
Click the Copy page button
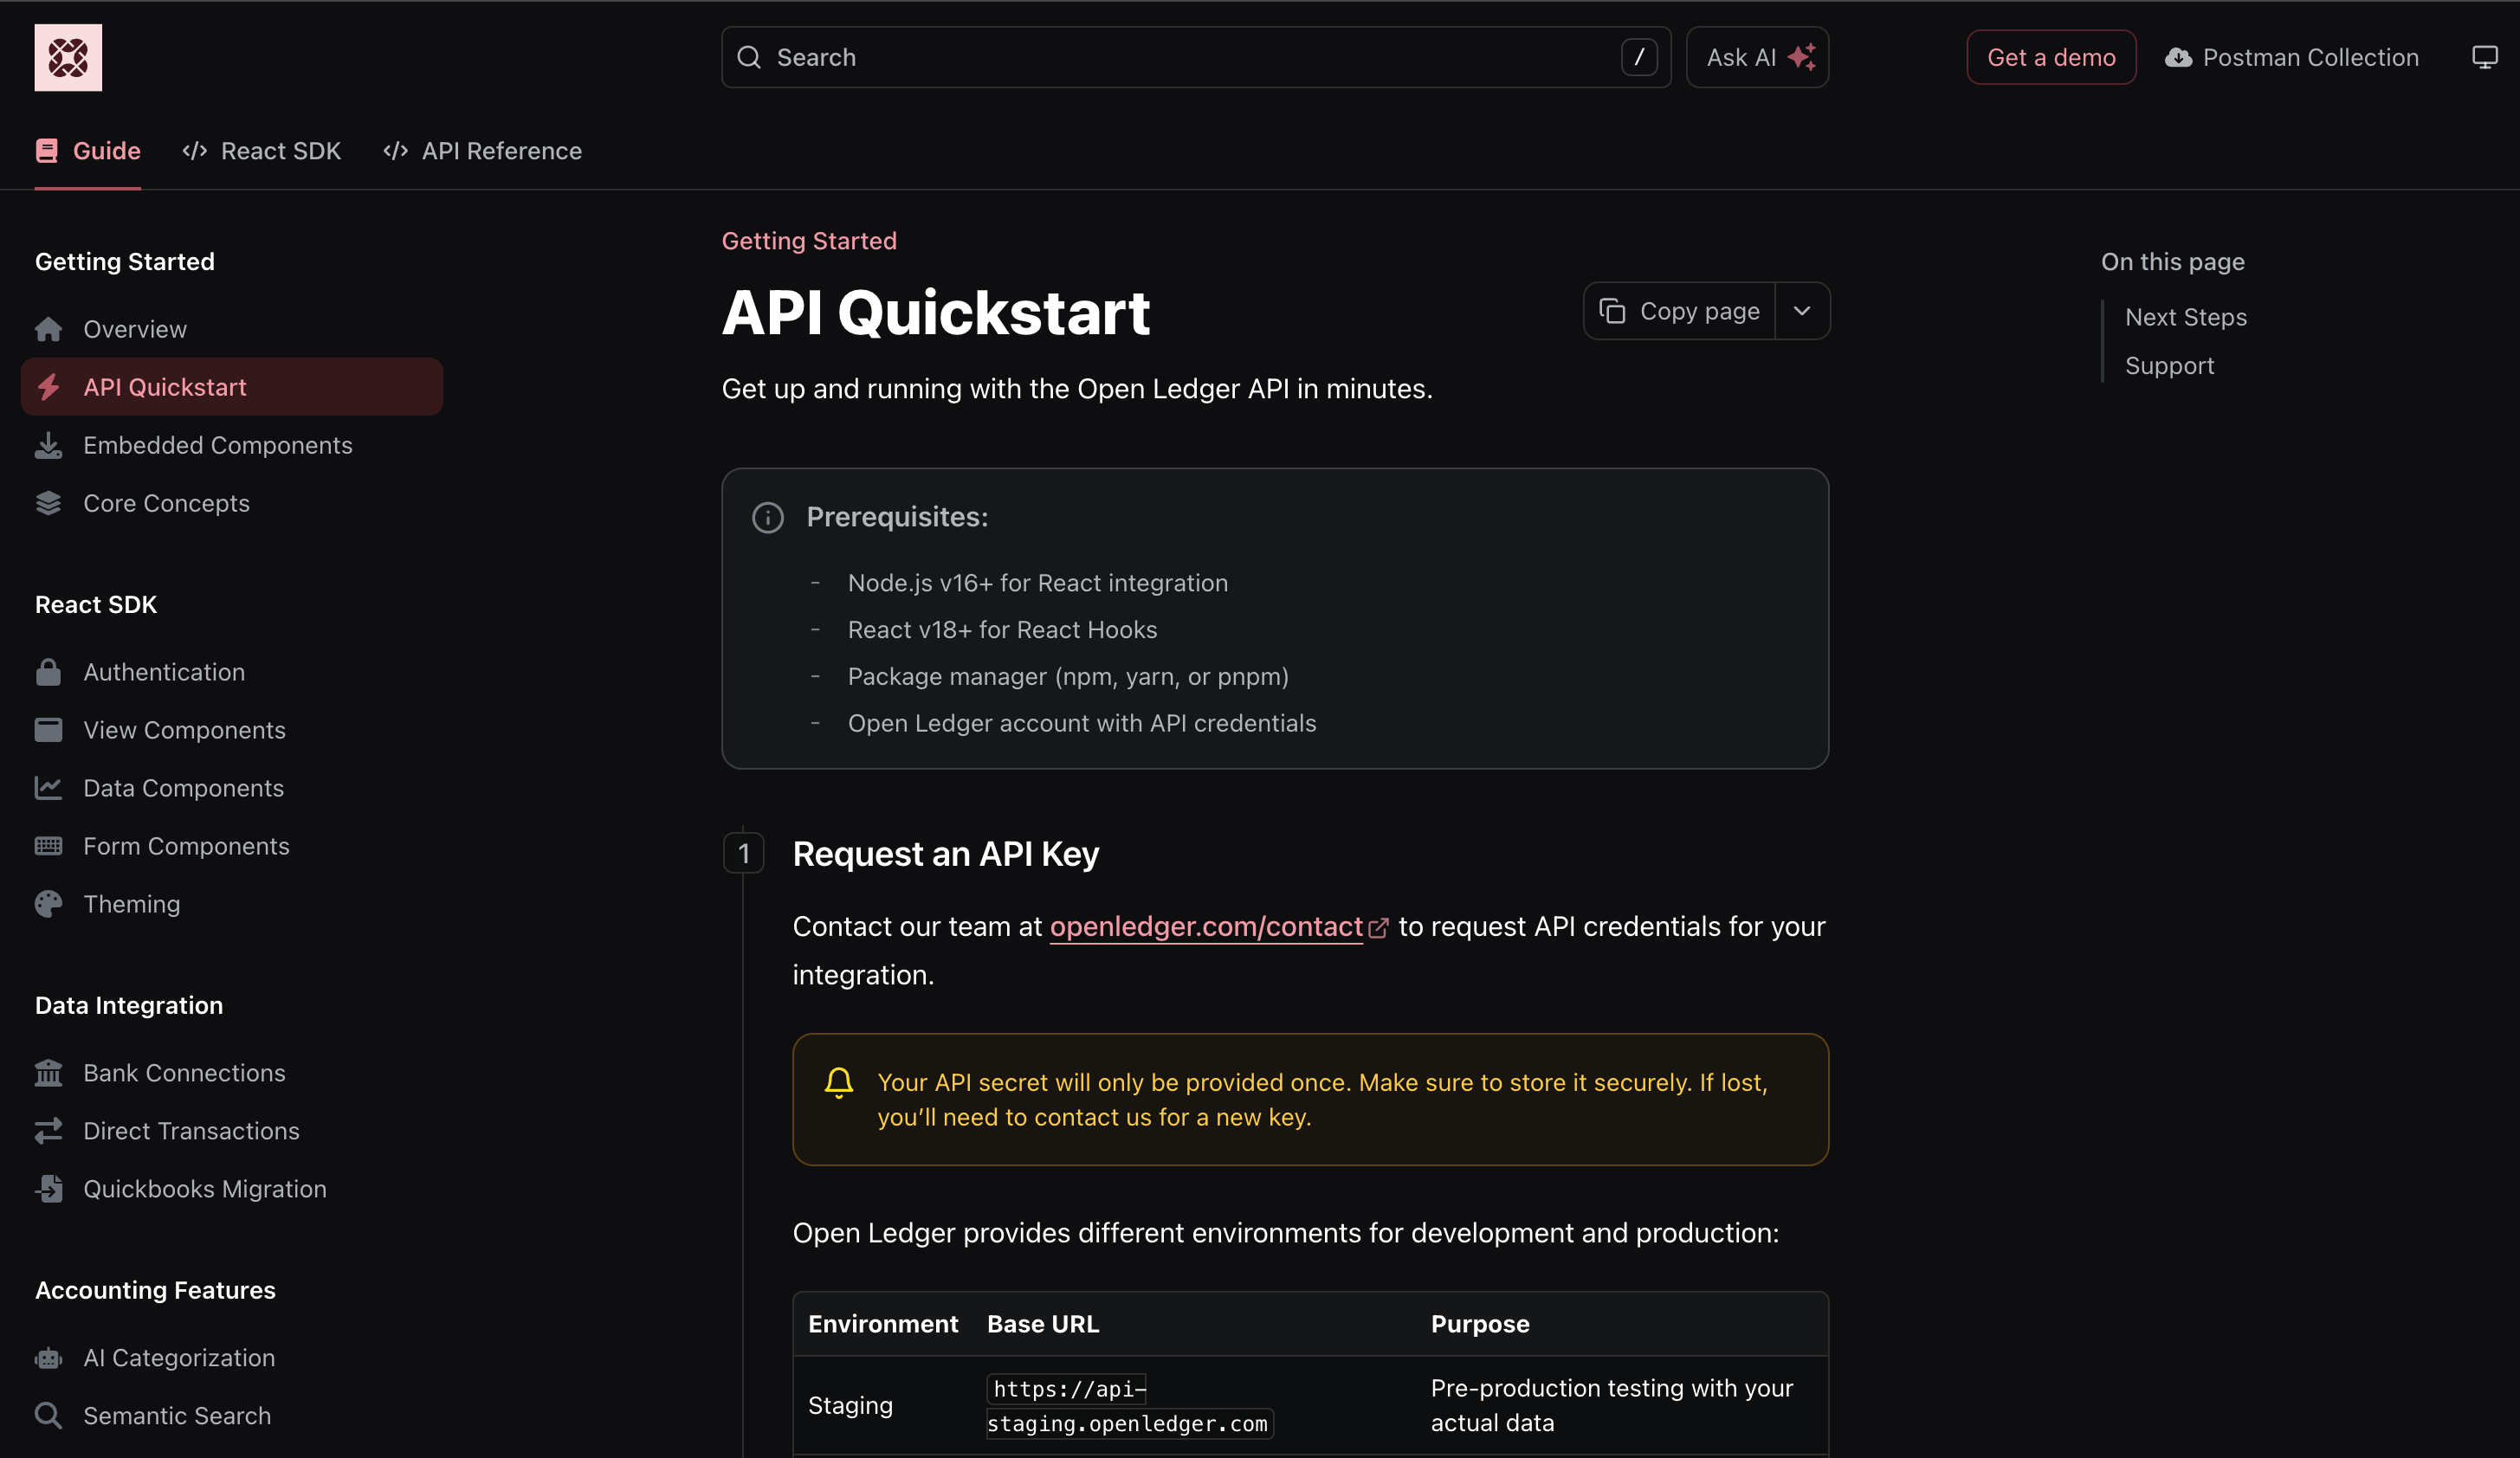coord(1680,311)
